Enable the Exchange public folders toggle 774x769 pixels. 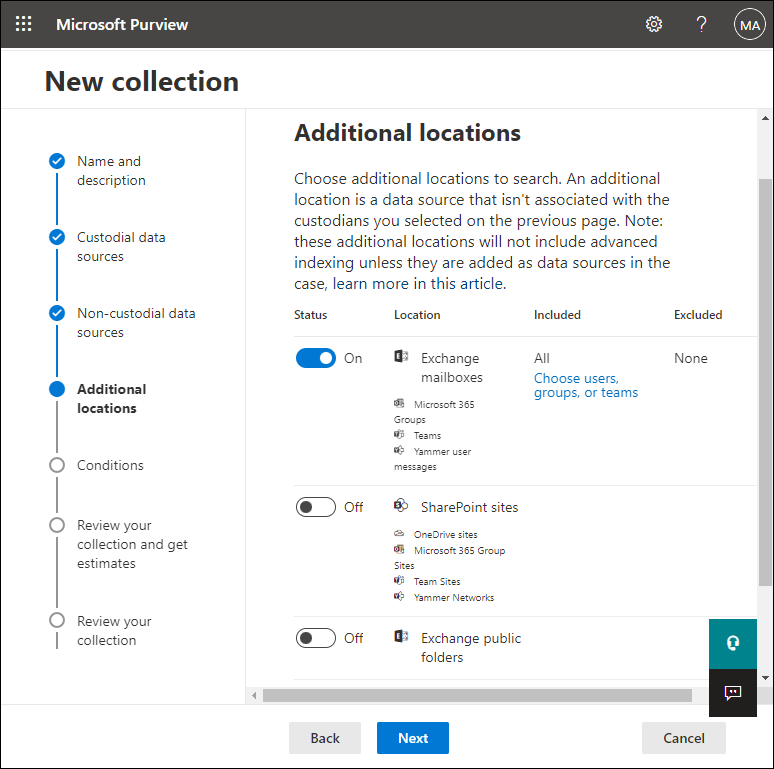point(316,638)
